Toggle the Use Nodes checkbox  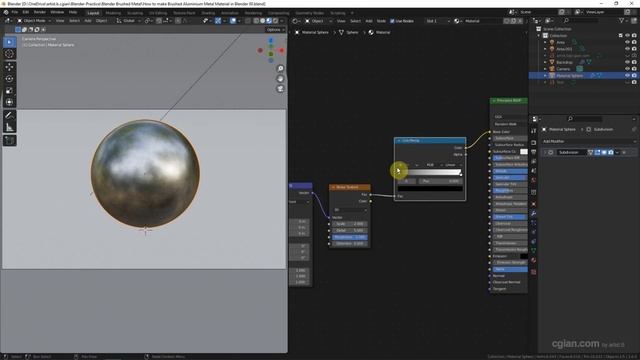coord(392,21)
